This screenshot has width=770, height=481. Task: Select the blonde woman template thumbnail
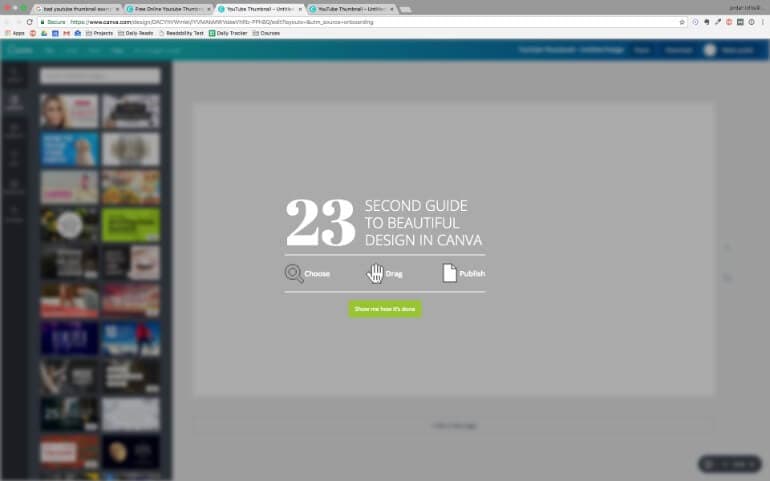tap(69, 111)
